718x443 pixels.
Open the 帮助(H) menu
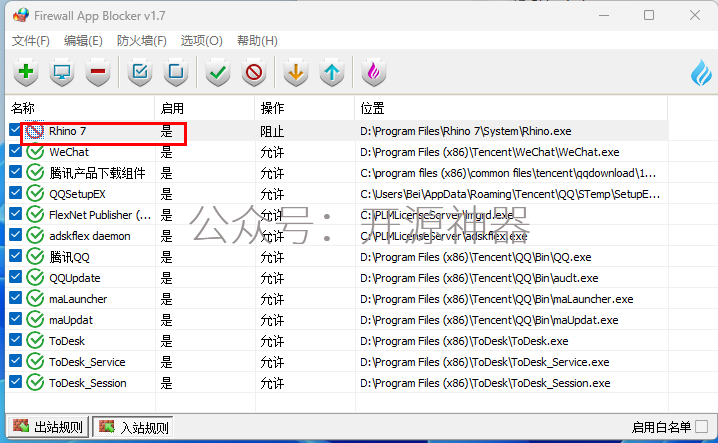coord(257,41)
